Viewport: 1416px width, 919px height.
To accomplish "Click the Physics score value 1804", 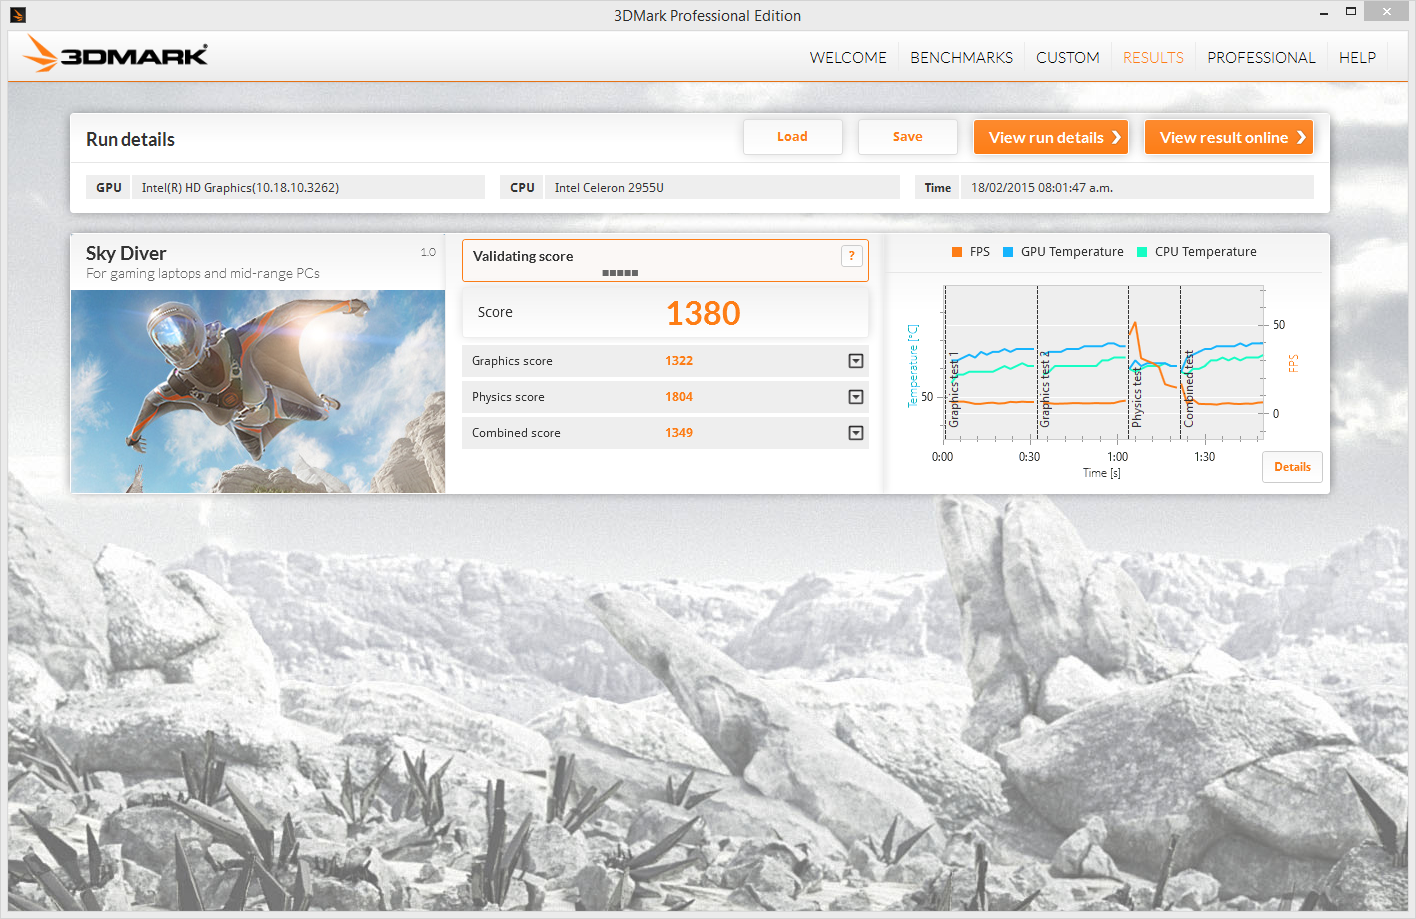I will point(679,397).
